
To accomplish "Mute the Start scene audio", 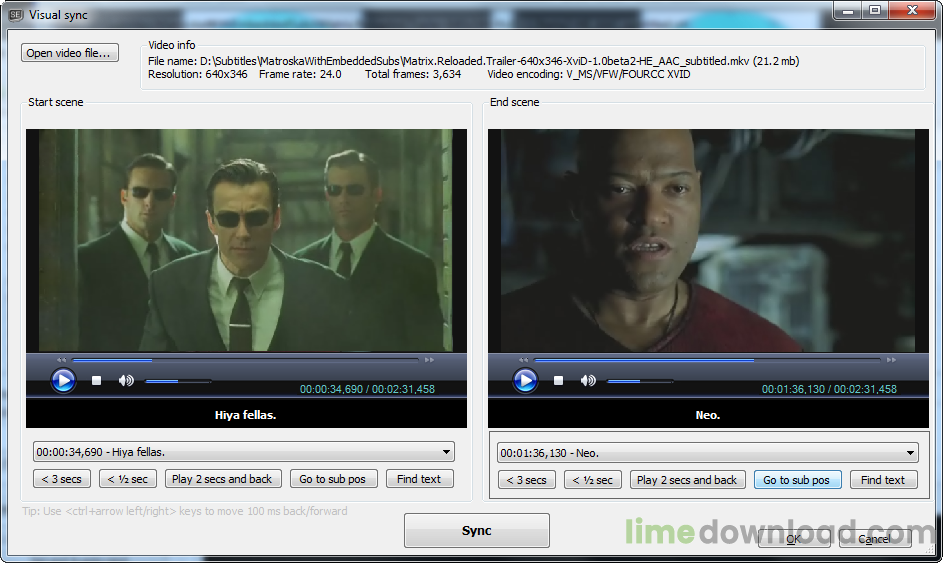I will pos(126,381).
